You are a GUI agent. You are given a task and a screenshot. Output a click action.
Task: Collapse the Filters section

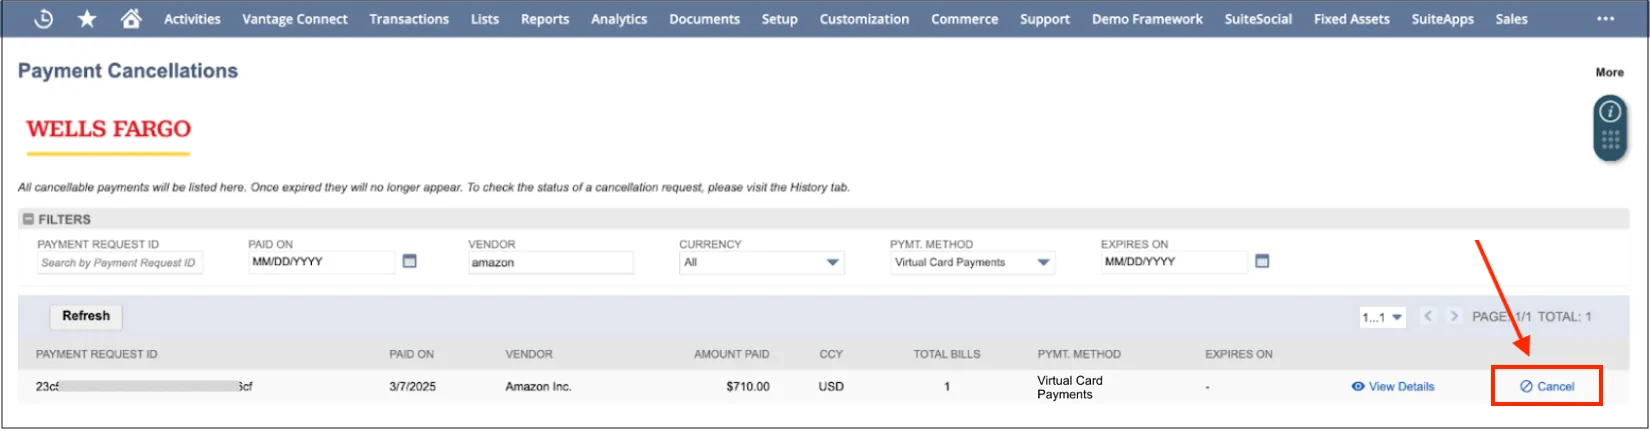28,219
